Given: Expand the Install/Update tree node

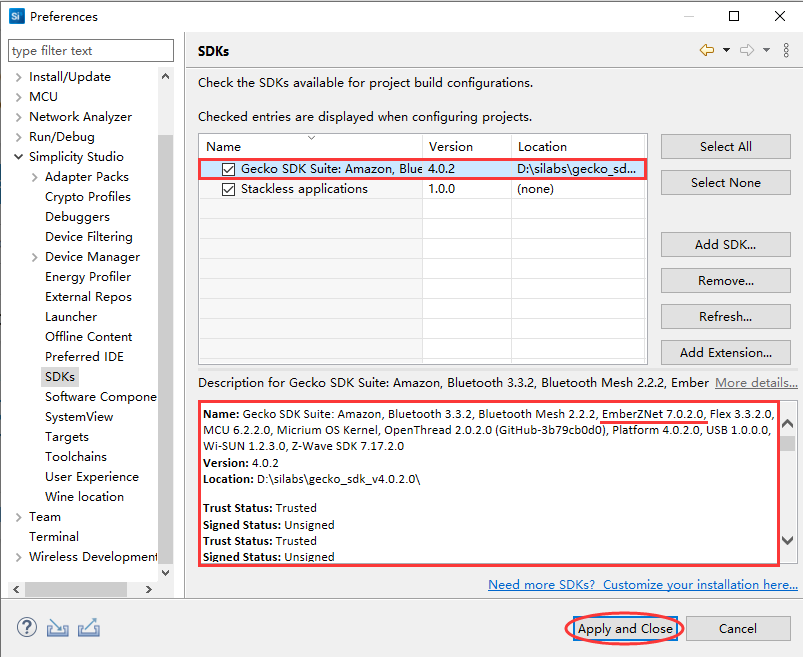Looking at the screenshot, I should [19, 77].
